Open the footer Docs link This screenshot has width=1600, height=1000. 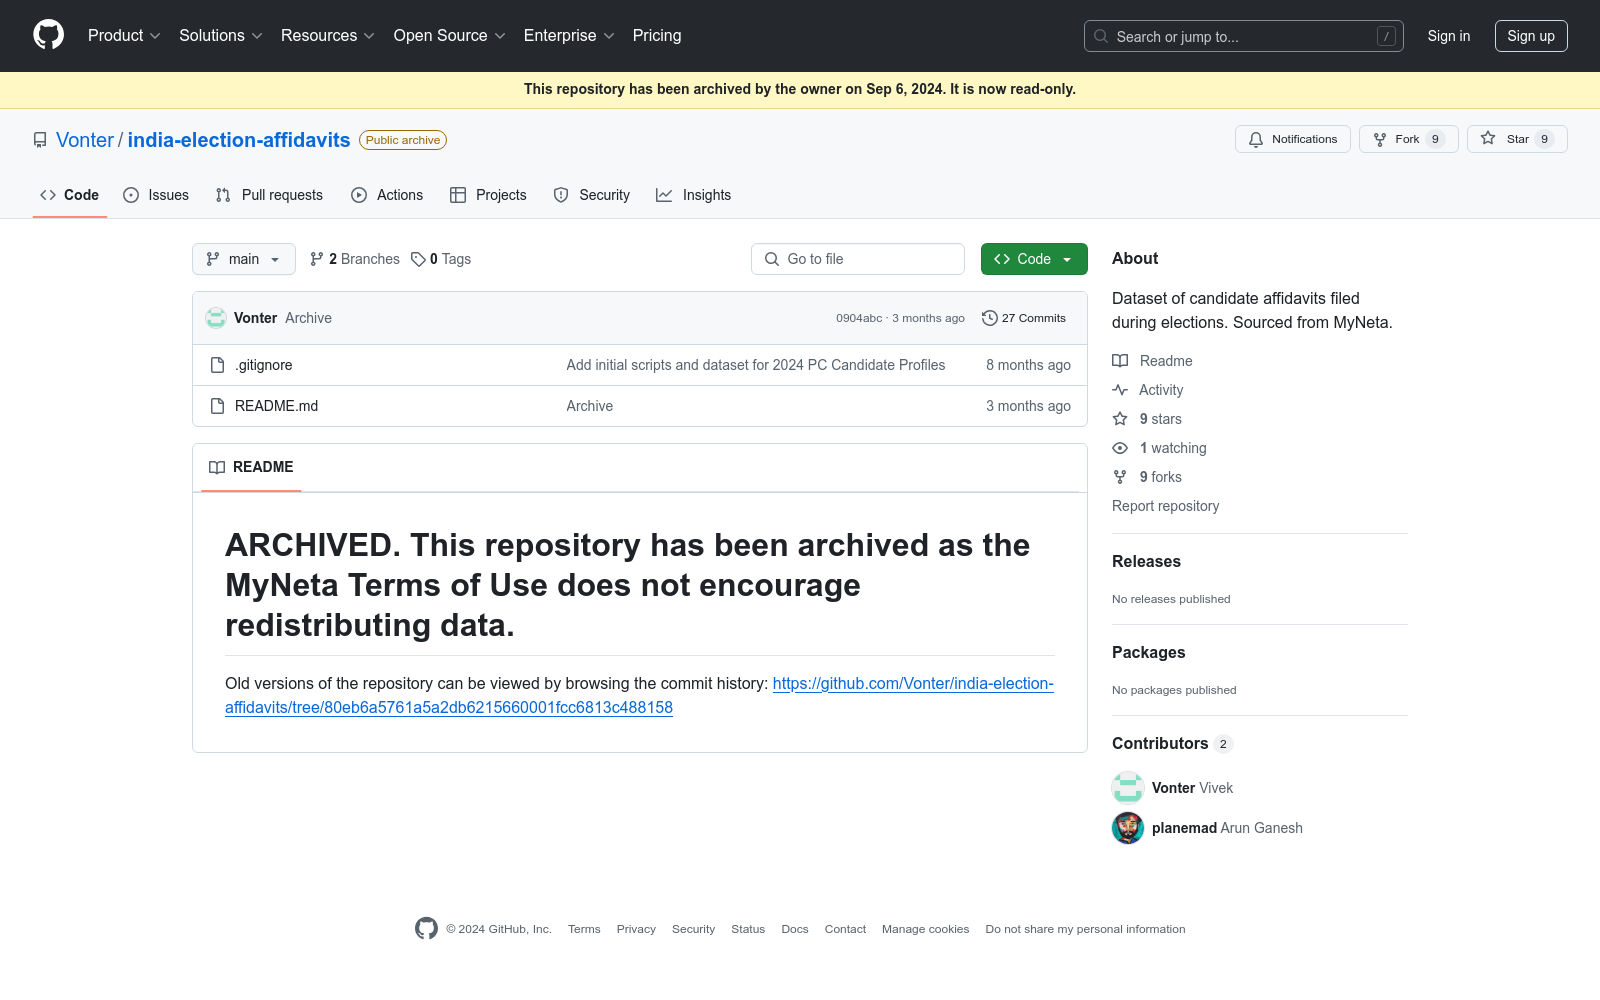pyautogui.click(x=795, y=929)
